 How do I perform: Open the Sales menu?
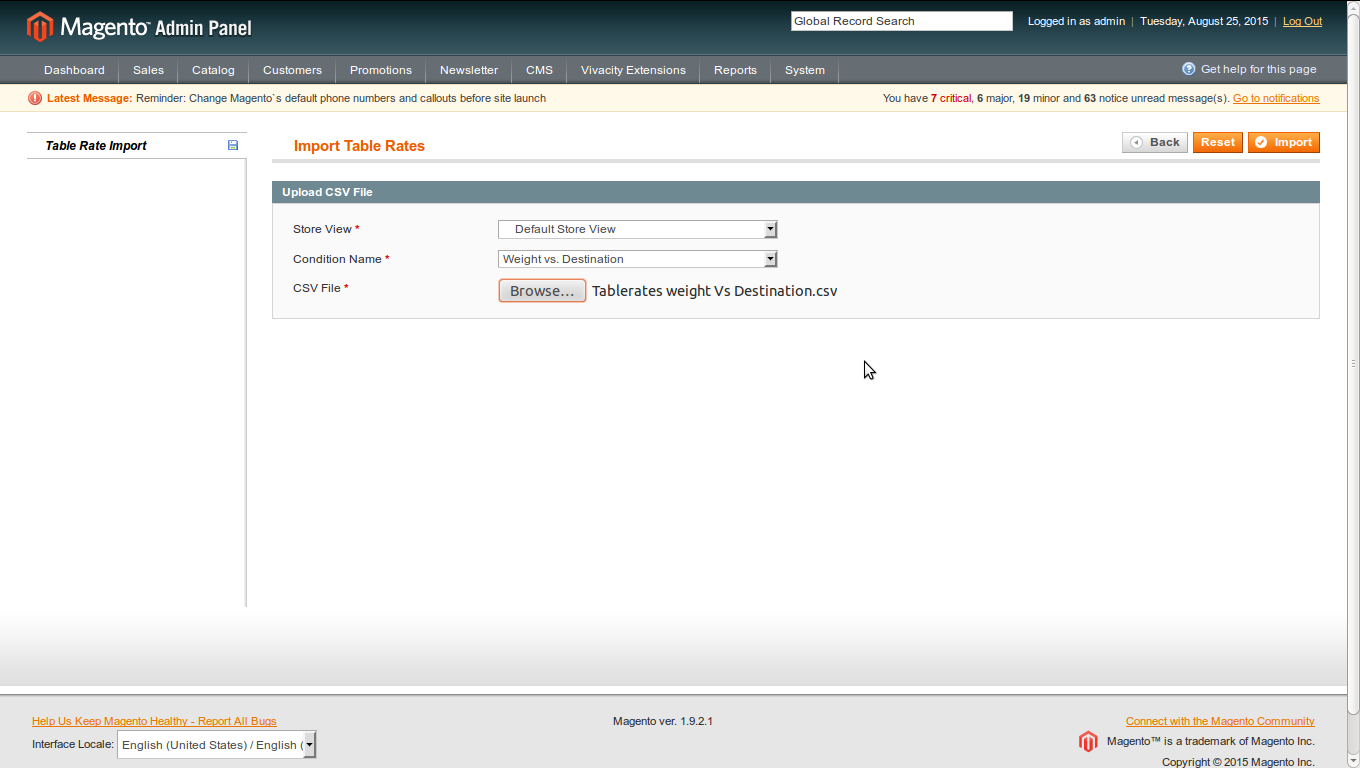[148, 70]
